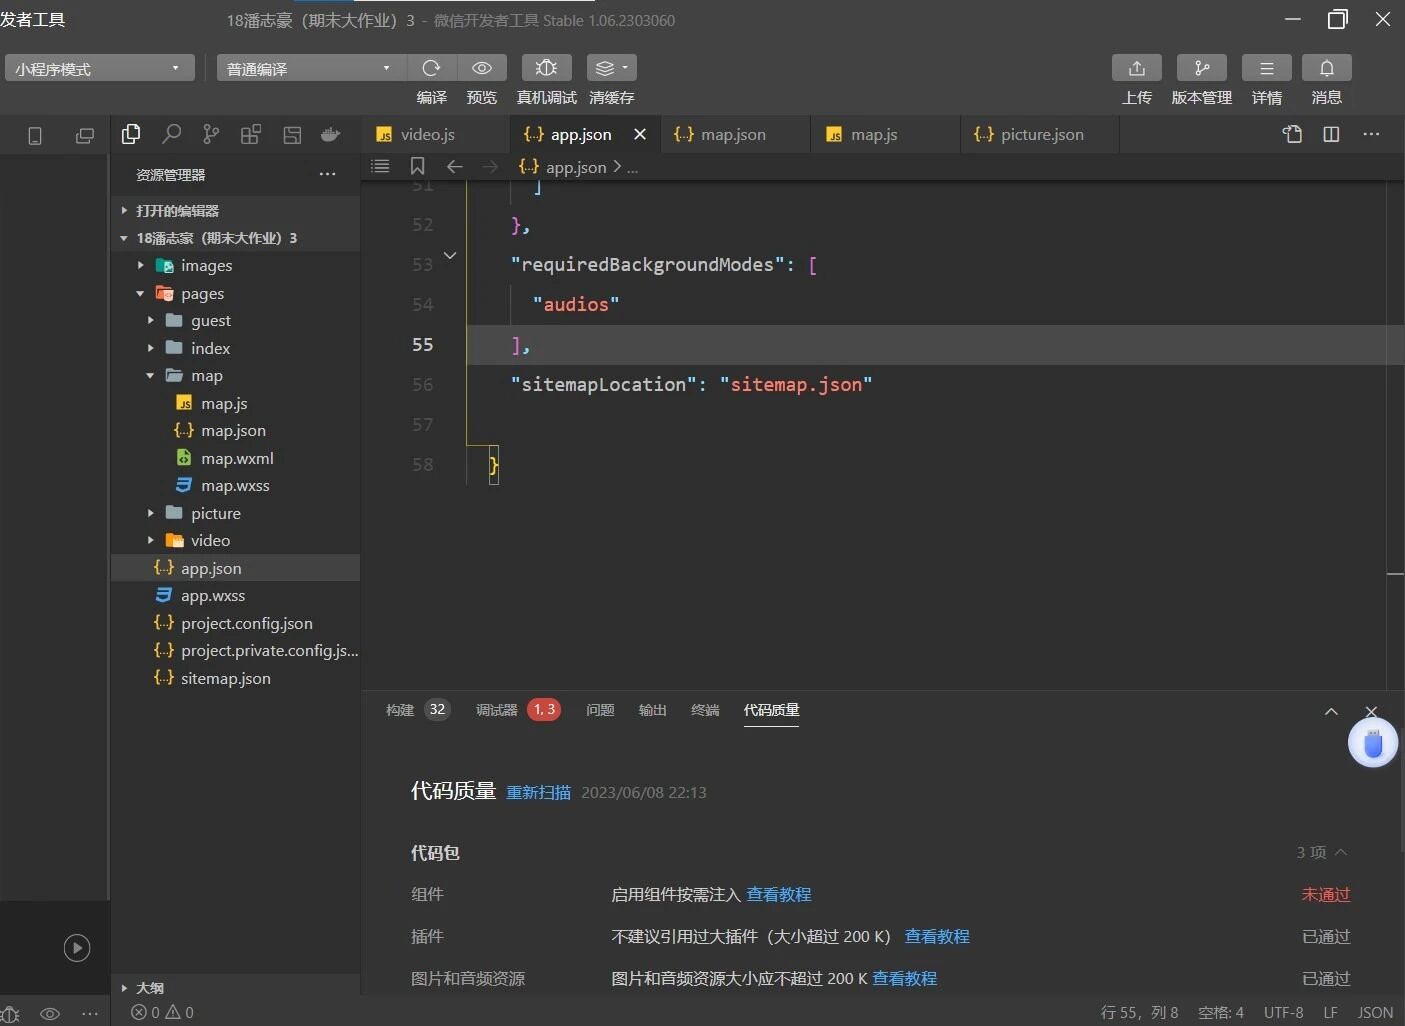Screen dimensions: 1405x1026
Task: Open the editor more actions ellipsis
Action: click(x=1371, y=134)
